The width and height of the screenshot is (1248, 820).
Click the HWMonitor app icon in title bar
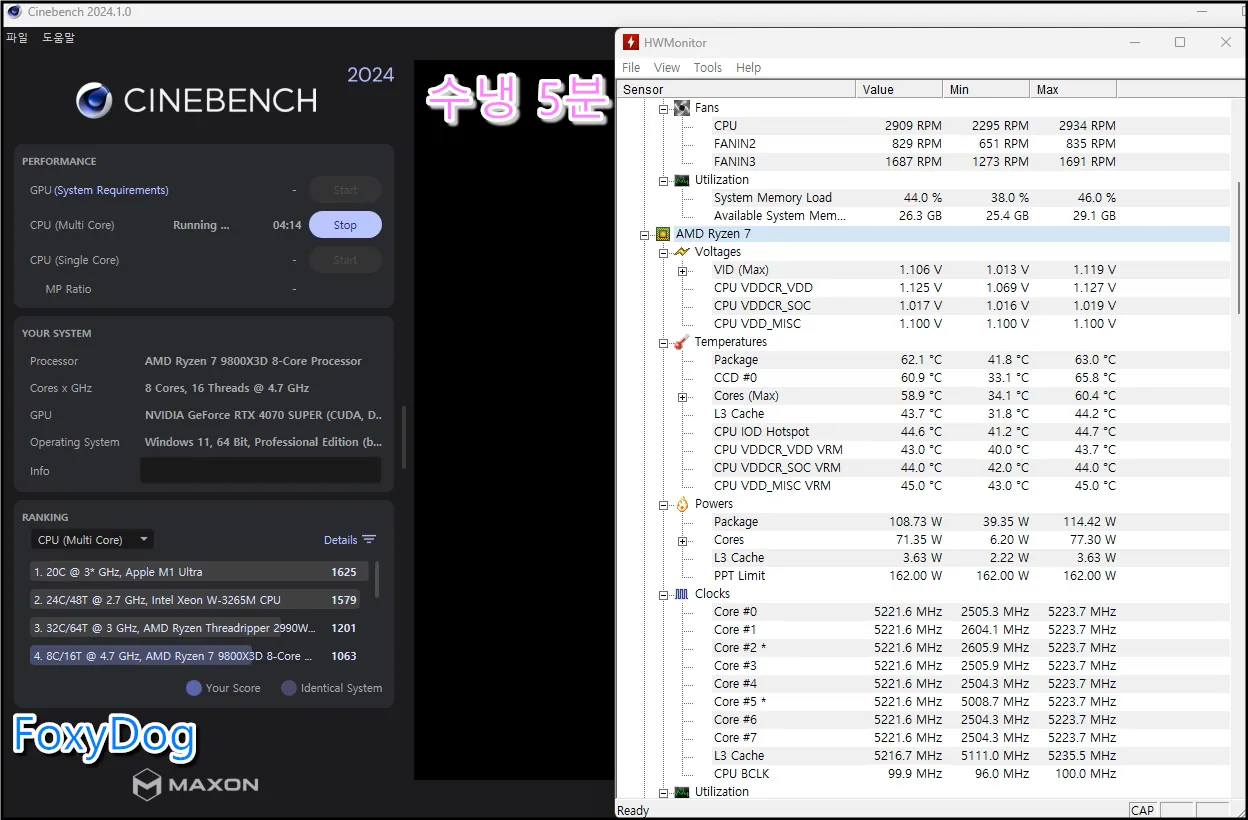coord(631,42)
